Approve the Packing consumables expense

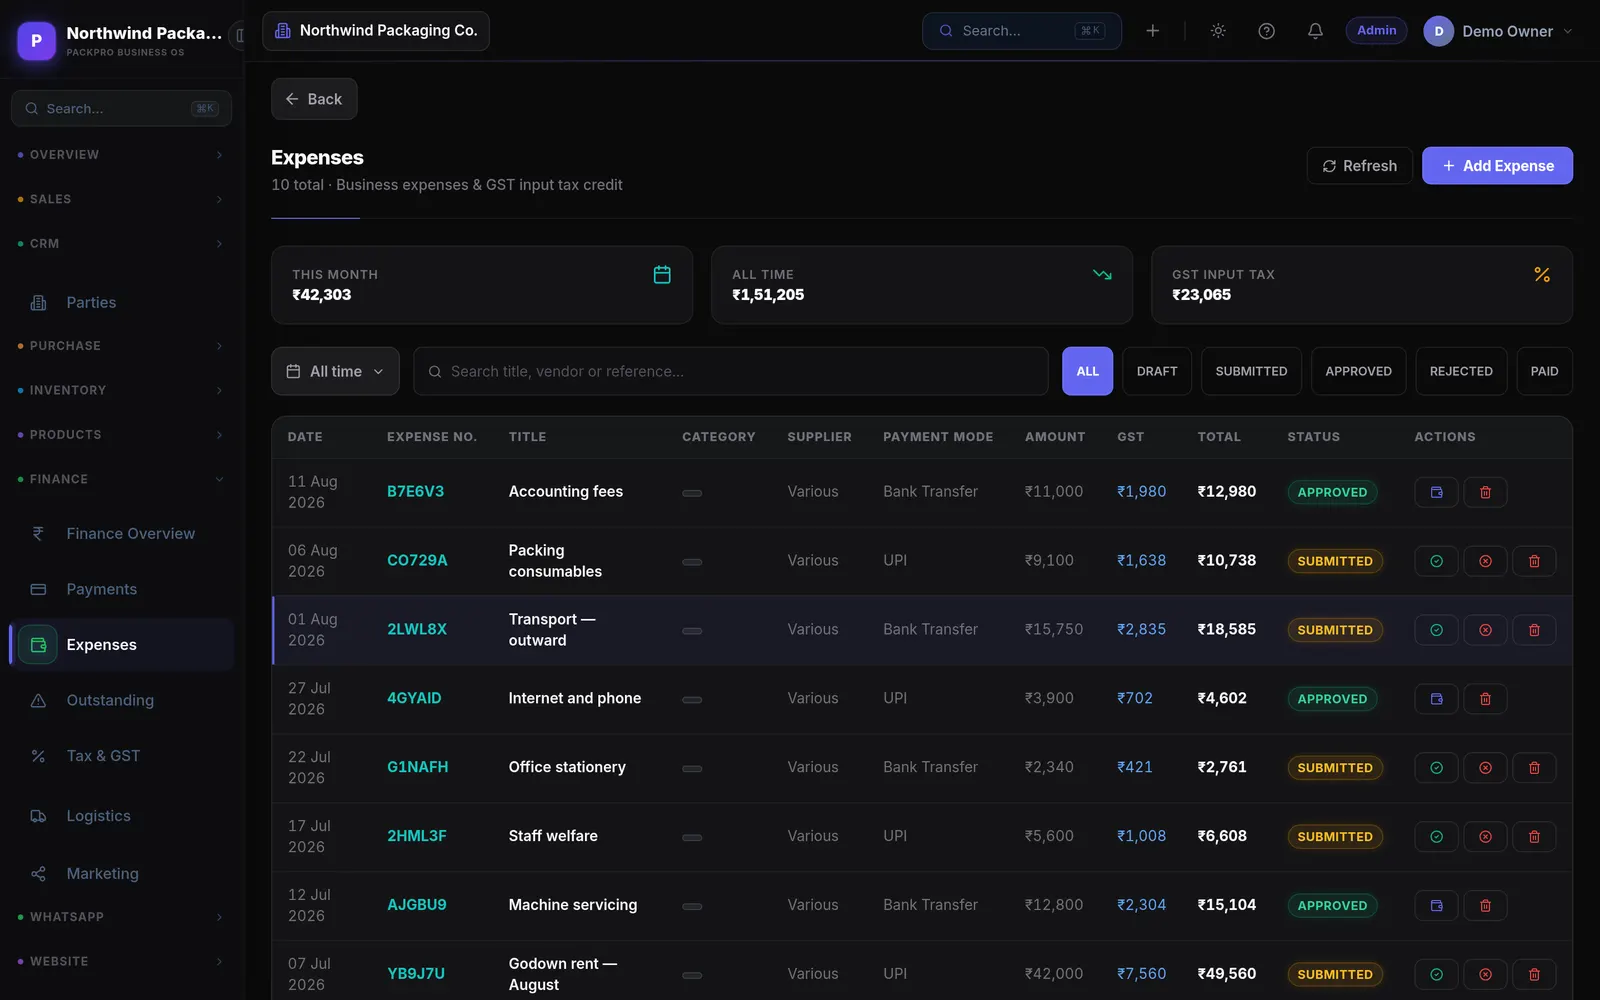pos(1436,561)
